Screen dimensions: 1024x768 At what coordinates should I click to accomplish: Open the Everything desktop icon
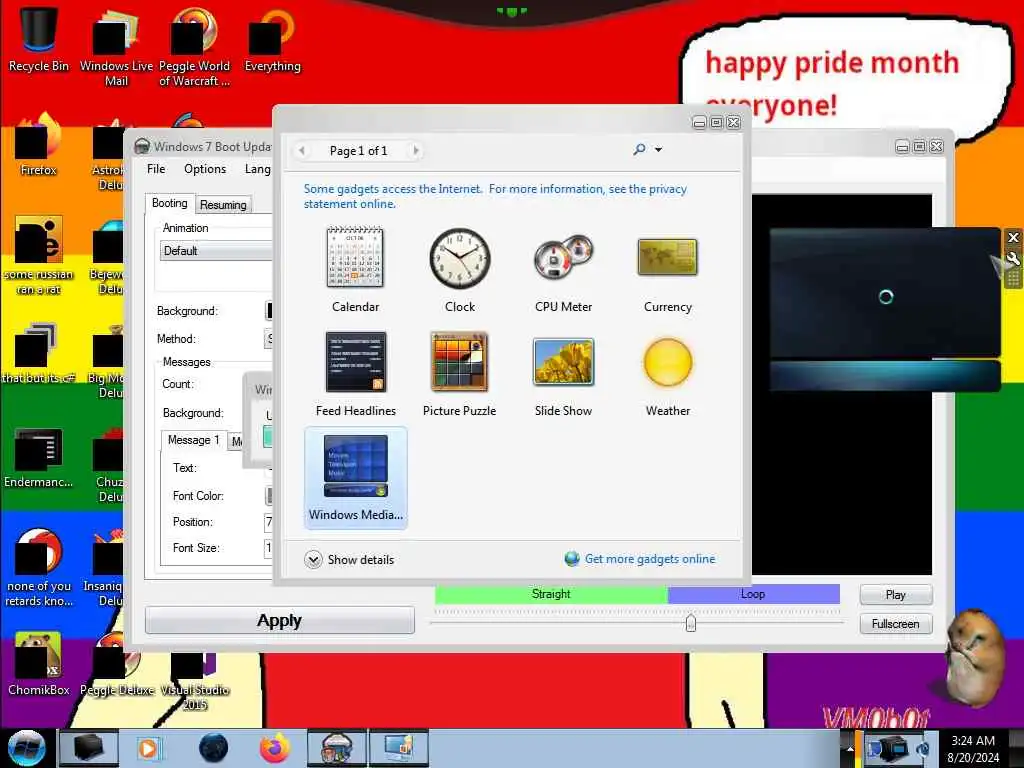[x=272, y=40]
